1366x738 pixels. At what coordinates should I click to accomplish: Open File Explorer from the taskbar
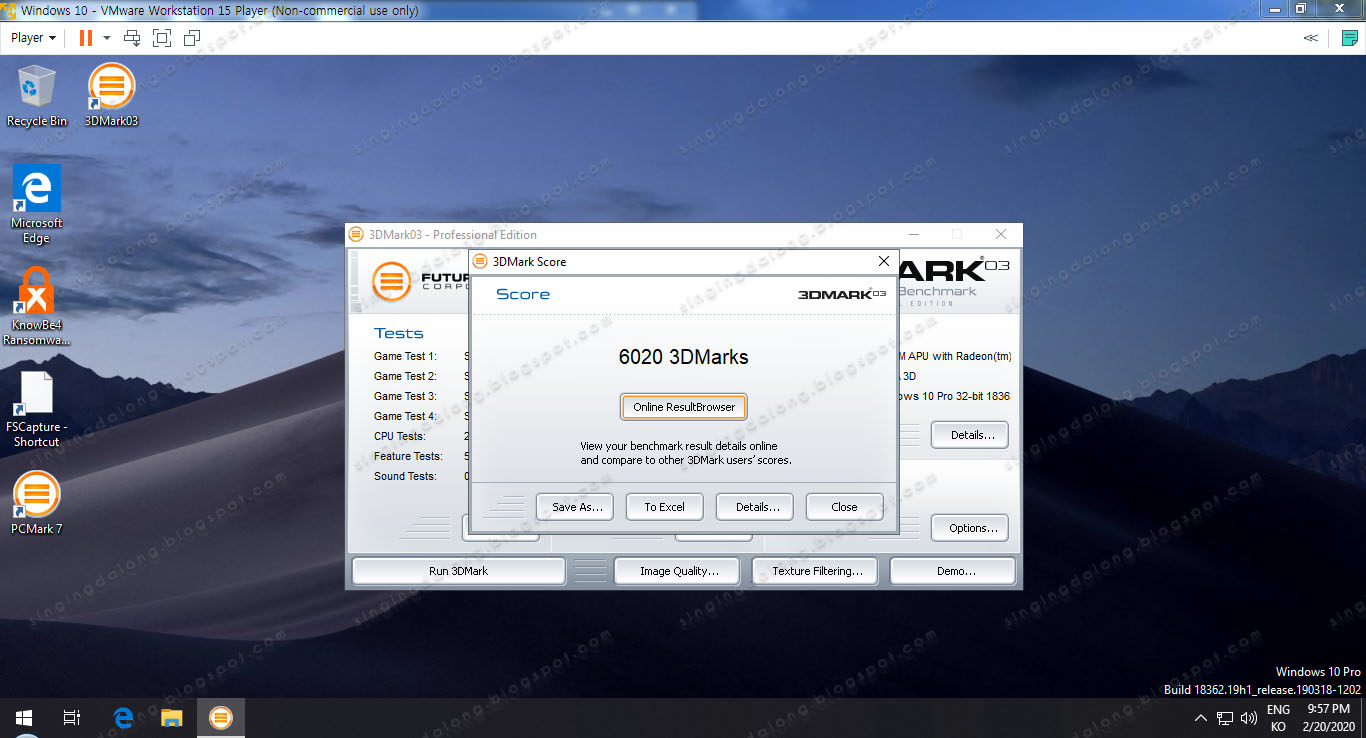[172, 718]
